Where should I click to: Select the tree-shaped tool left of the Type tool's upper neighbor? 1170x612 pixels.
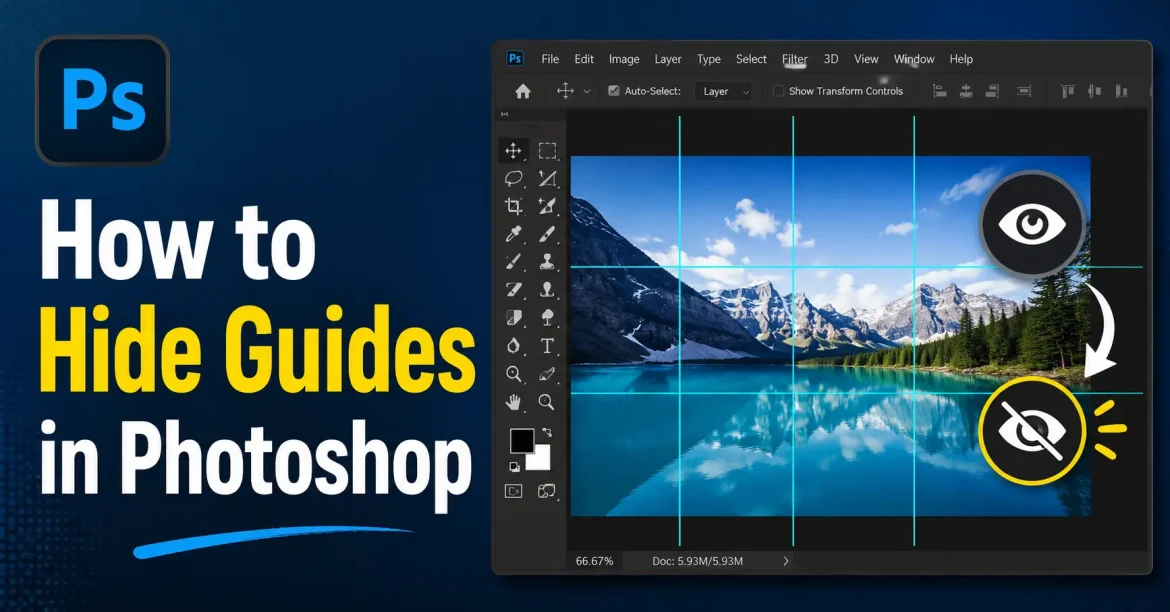547,318
